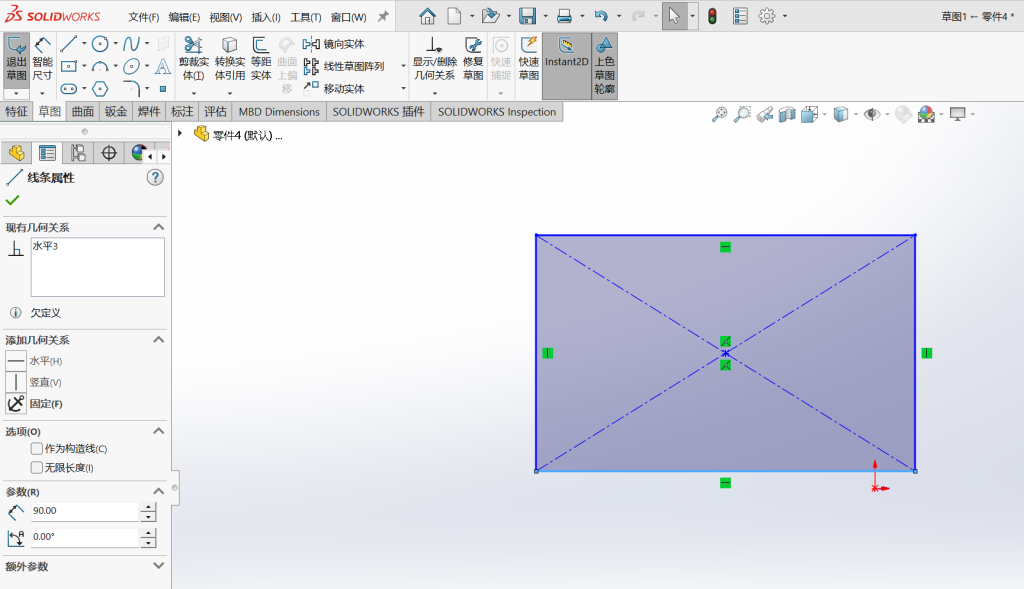
Task: Confirm with the green checkmark button
Action: coord(12,200)
